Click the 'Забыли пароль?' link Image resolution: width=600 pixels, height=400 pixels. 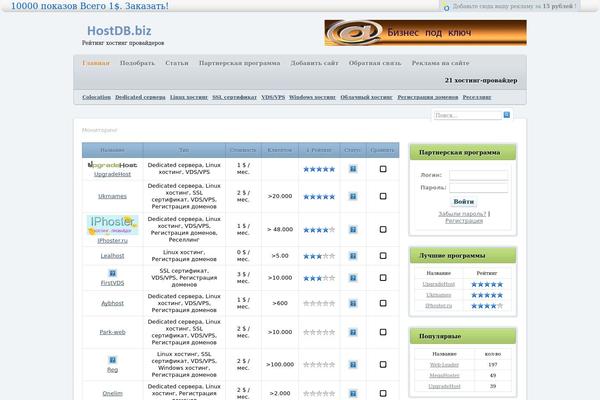pyautogui.click(x=462, y=214)
